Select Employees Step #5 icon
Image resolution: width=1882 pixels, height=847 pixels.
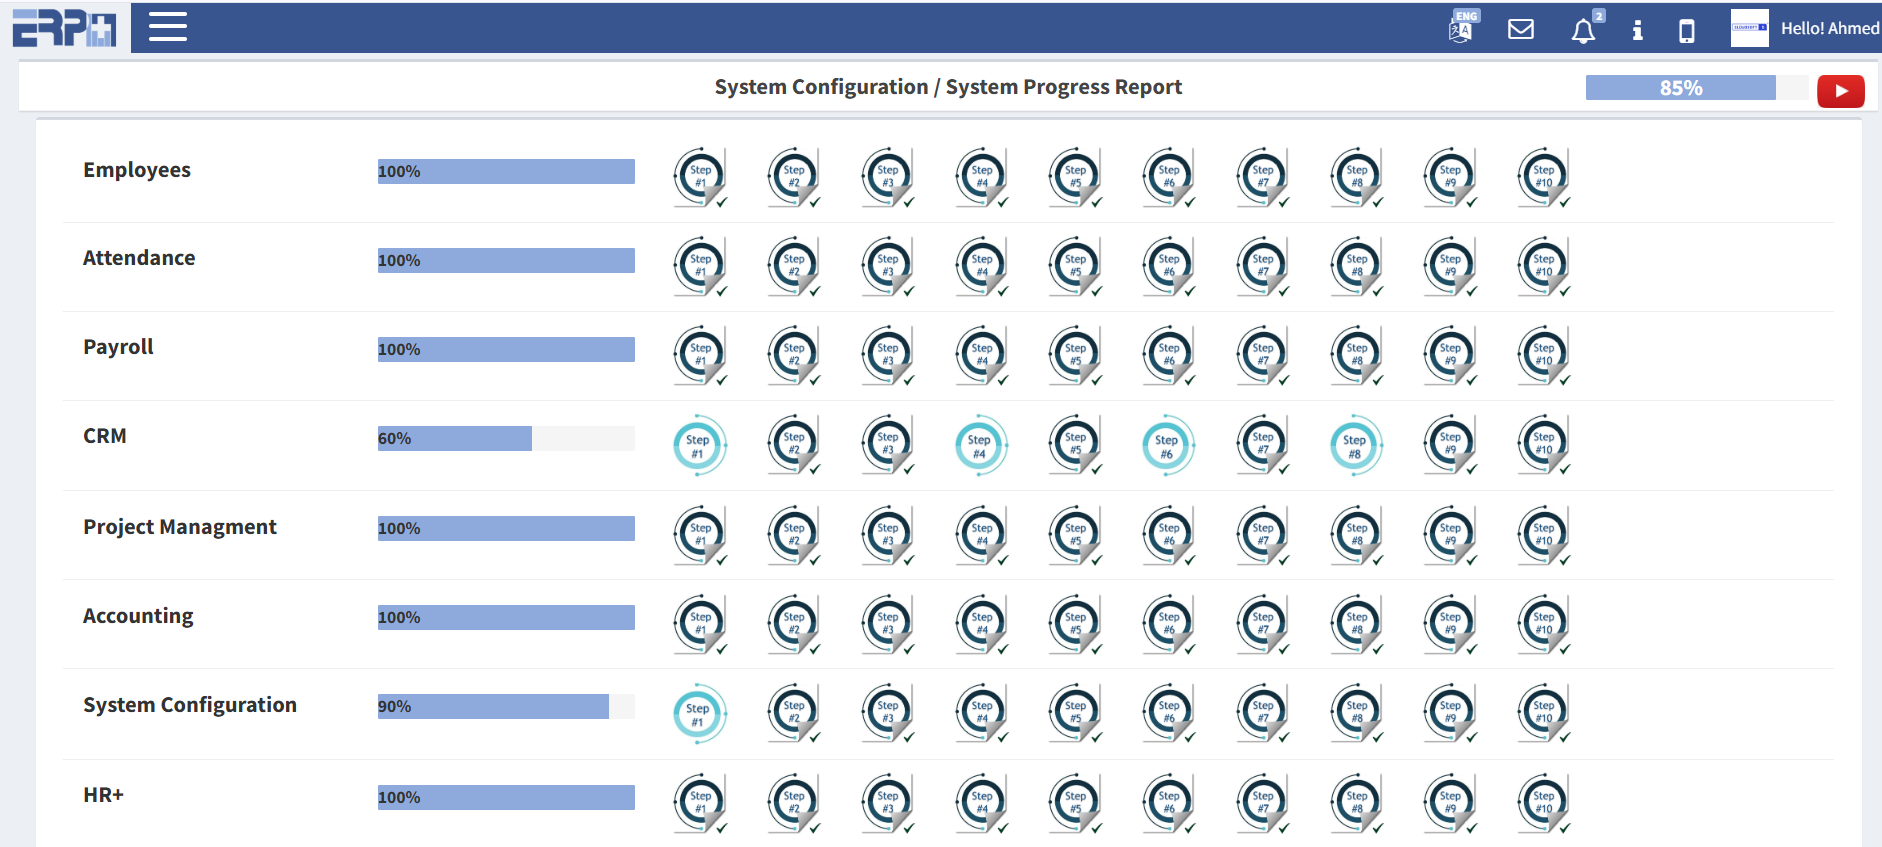(1075, 176)
